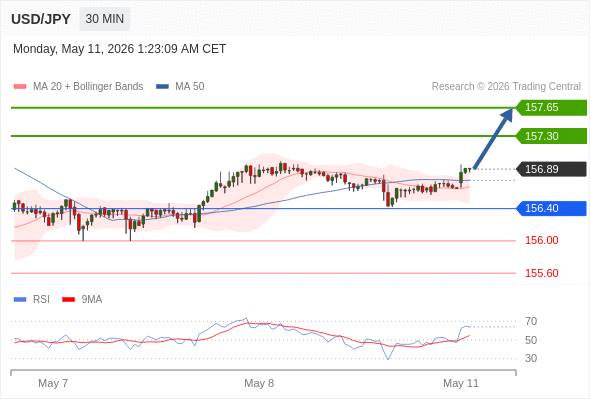The image size is (590, 400).
Task: Click the 30 MIN timeframe badge
Action: 105,19
